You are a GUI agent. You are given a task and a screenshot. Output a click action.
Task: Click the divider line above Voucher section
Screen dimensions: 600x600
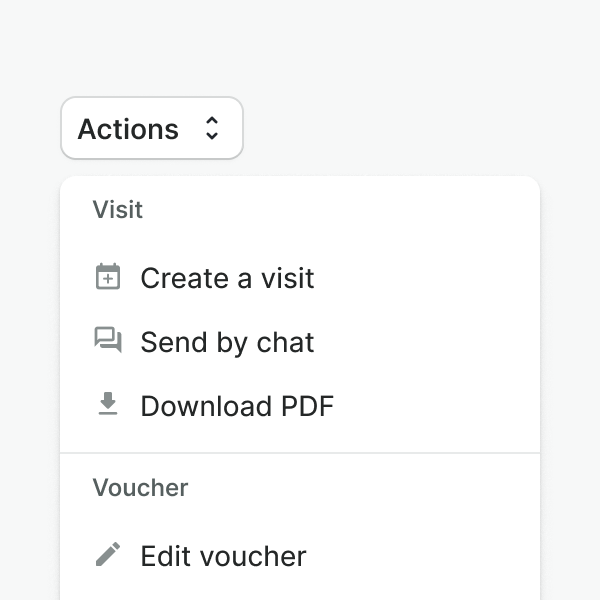coord(300,453)
